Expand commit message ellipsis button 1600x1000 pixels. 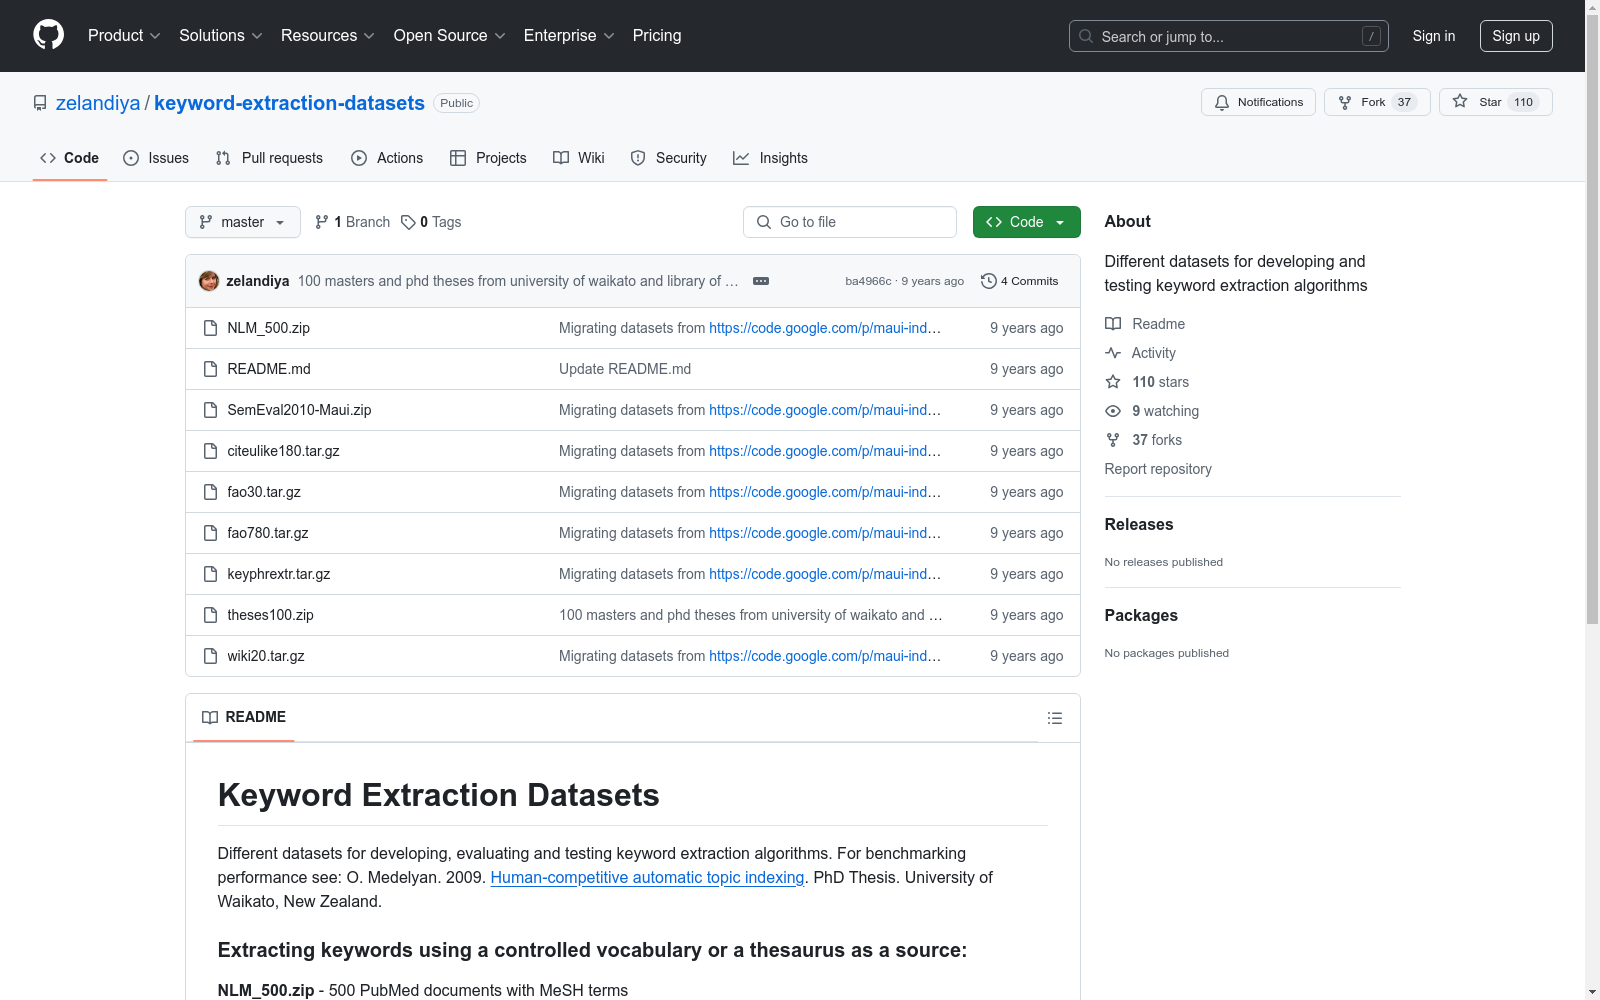tap(761, 281)
